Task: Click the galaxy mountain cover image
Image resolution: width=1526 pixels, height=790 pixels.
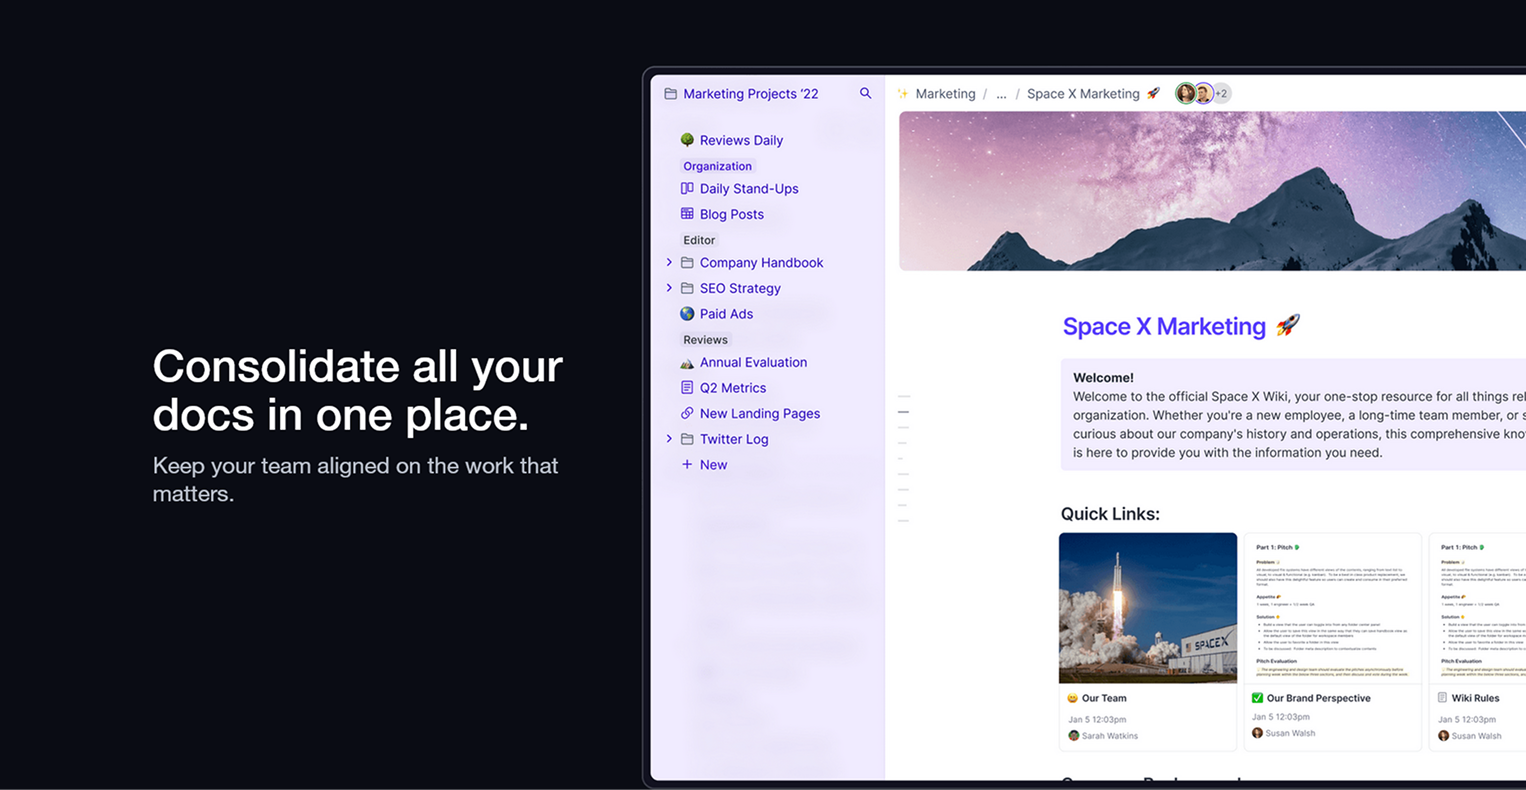Action: [1212, 191]
